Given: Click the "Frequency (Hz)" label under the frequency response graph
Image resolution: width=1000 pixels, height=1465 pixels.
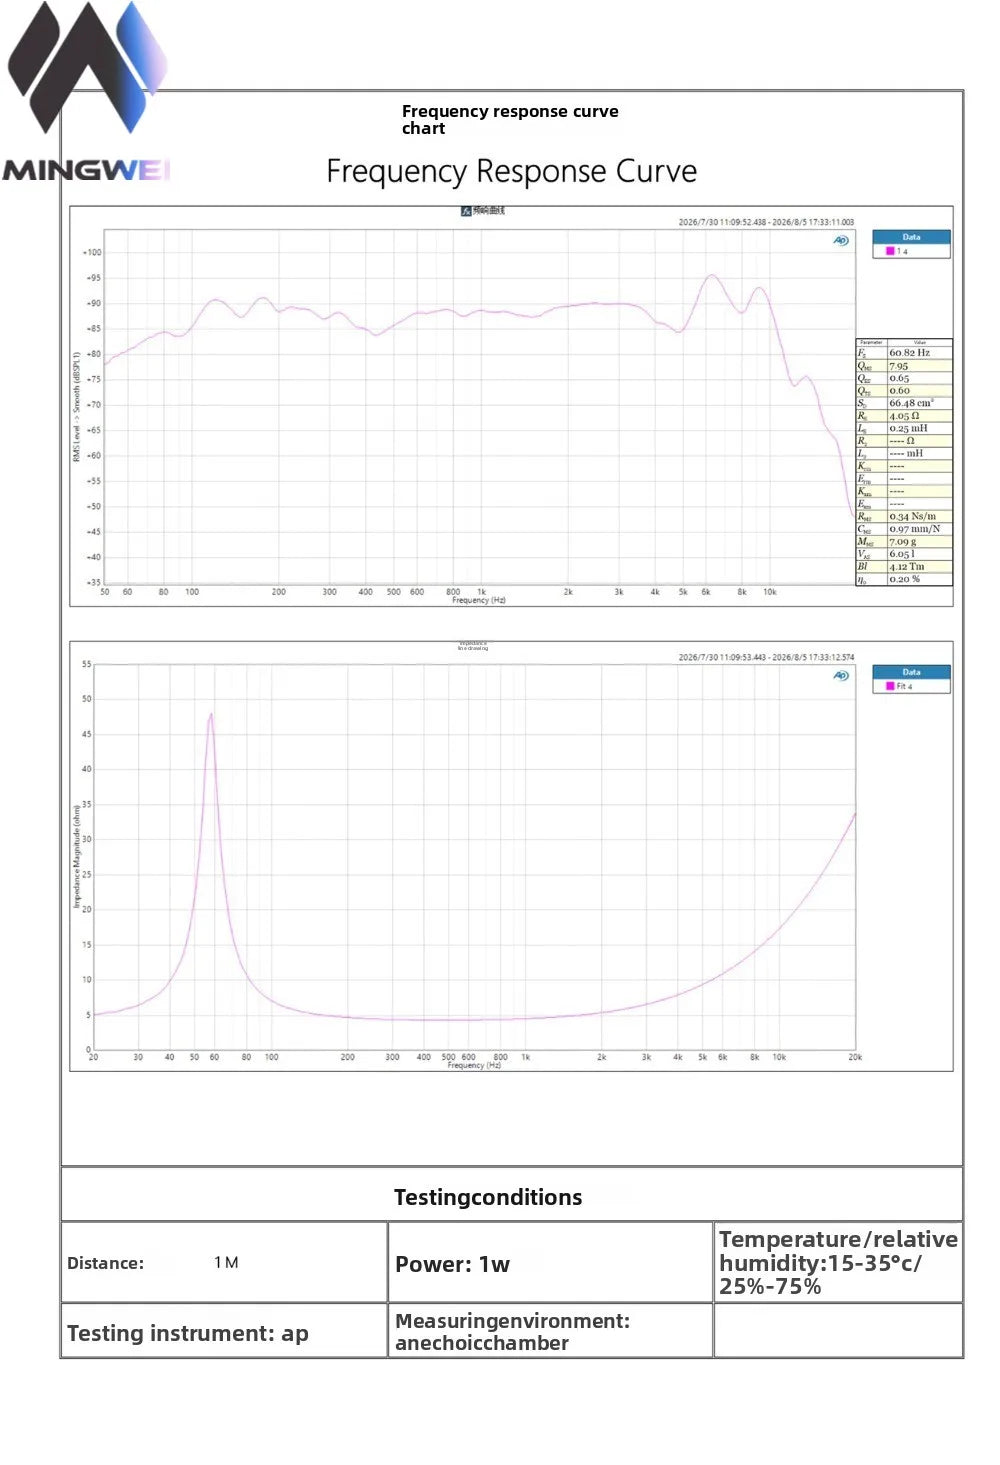Looking at the screenshot, I should [479, 600].
